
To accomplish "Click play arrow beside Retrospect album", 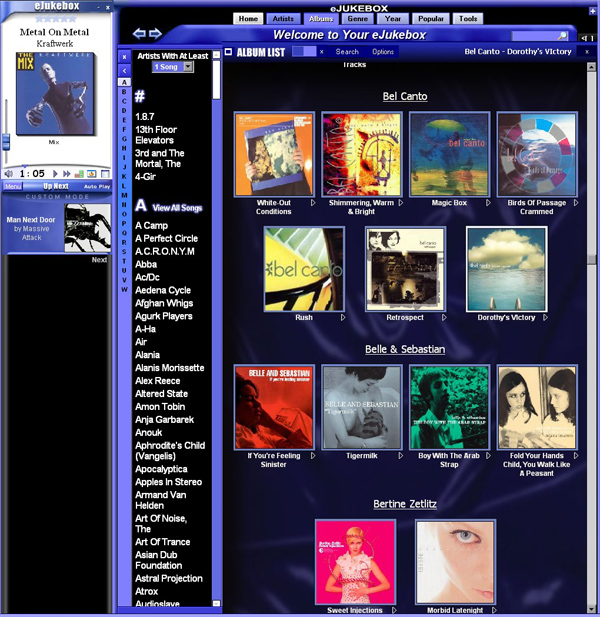I will coord(444,318).
